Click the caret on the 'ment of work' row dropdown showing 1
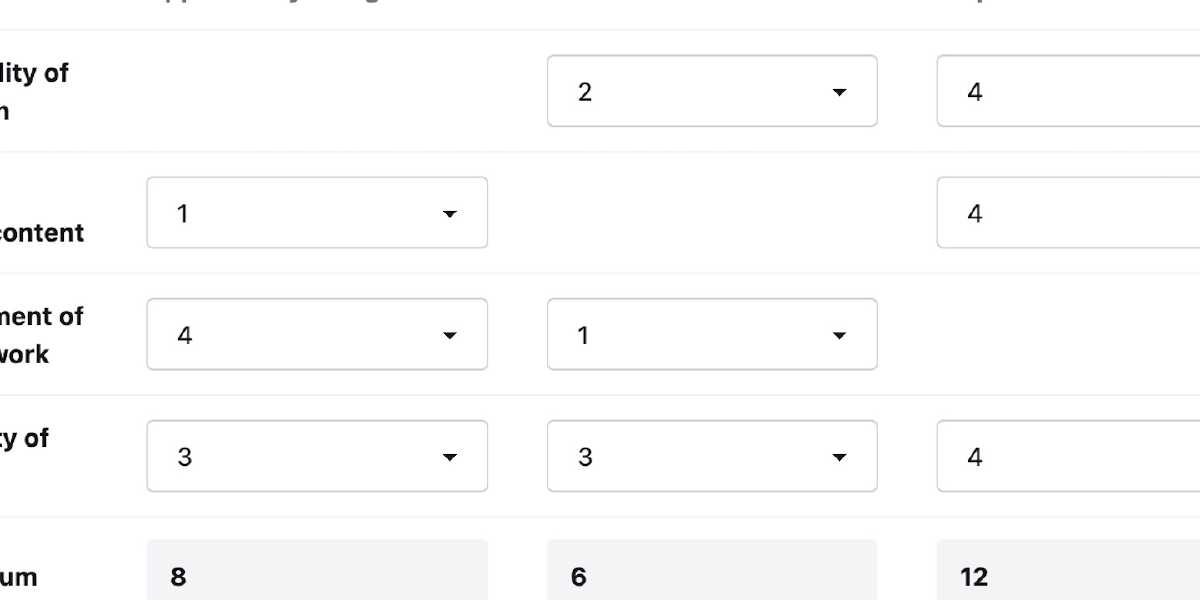 click(839, 335)
